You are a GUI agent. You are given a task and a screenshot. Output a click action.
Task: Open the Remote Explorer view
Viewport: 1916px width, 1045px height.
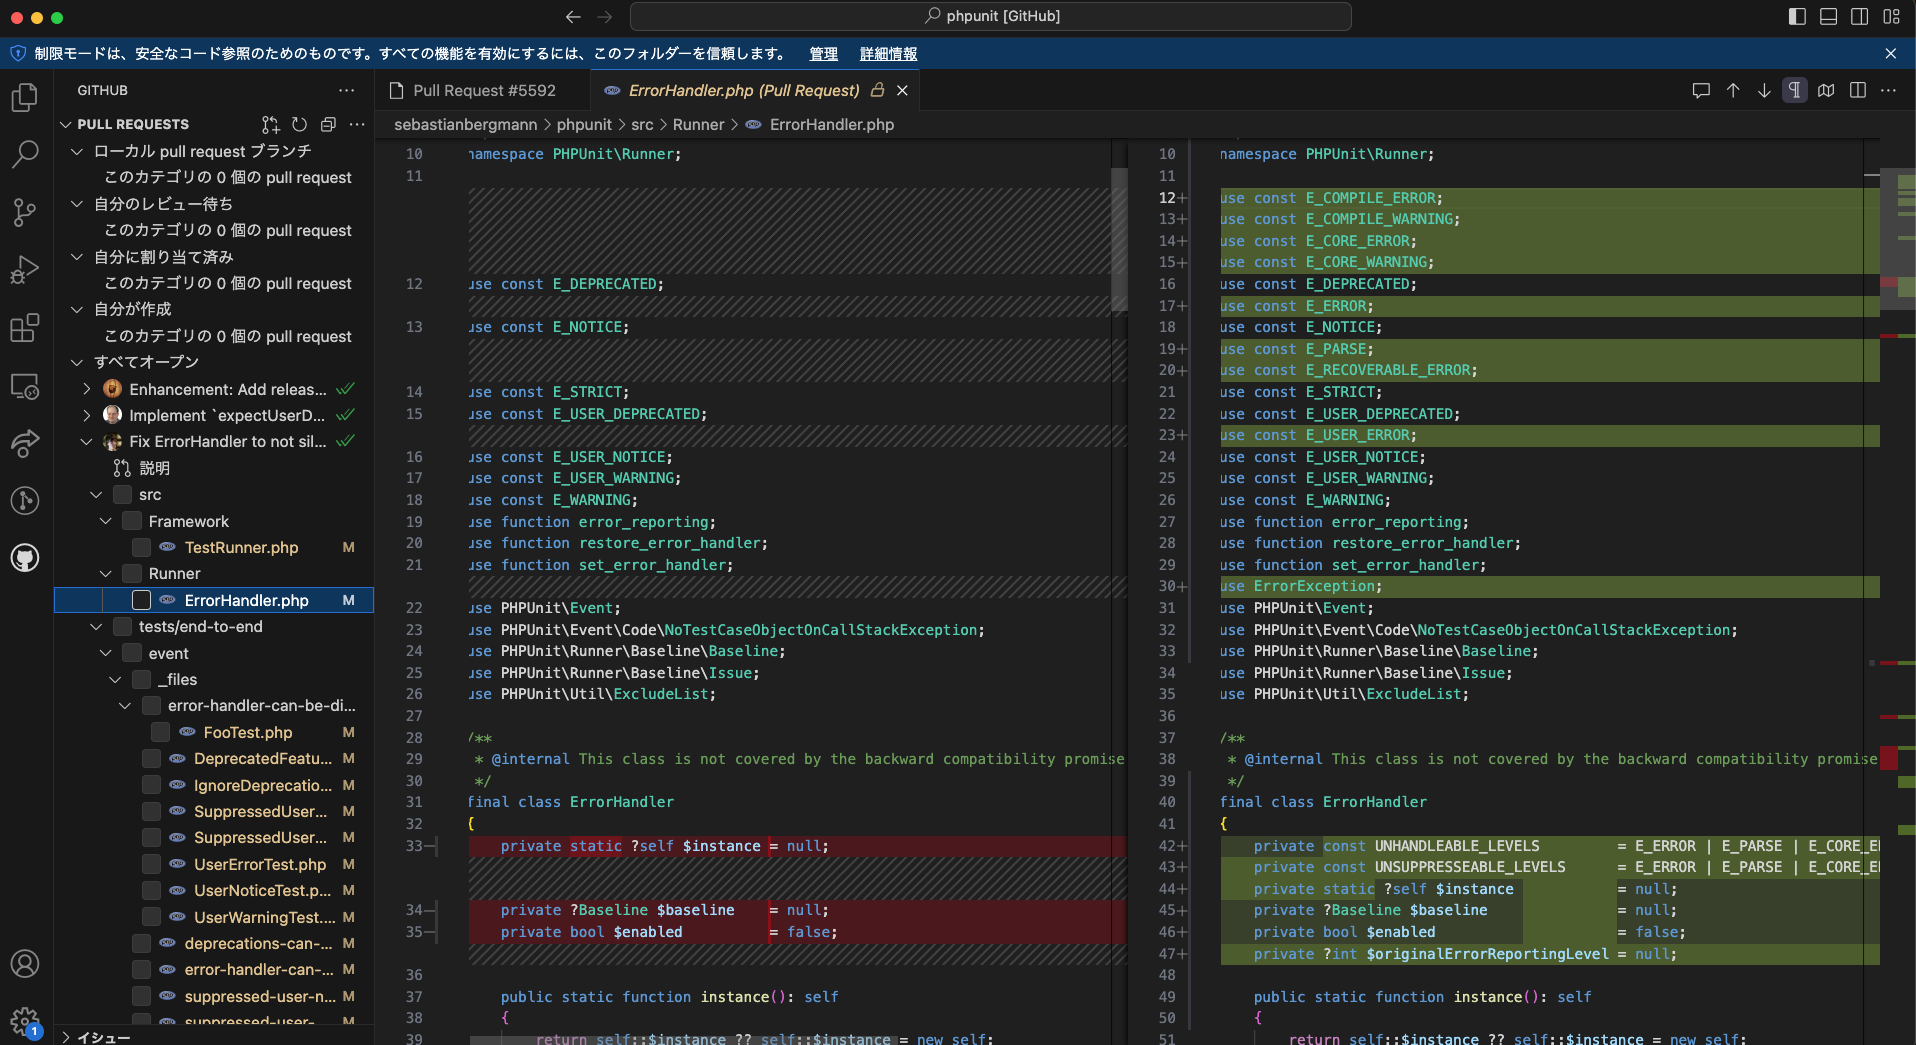point(24,387)
